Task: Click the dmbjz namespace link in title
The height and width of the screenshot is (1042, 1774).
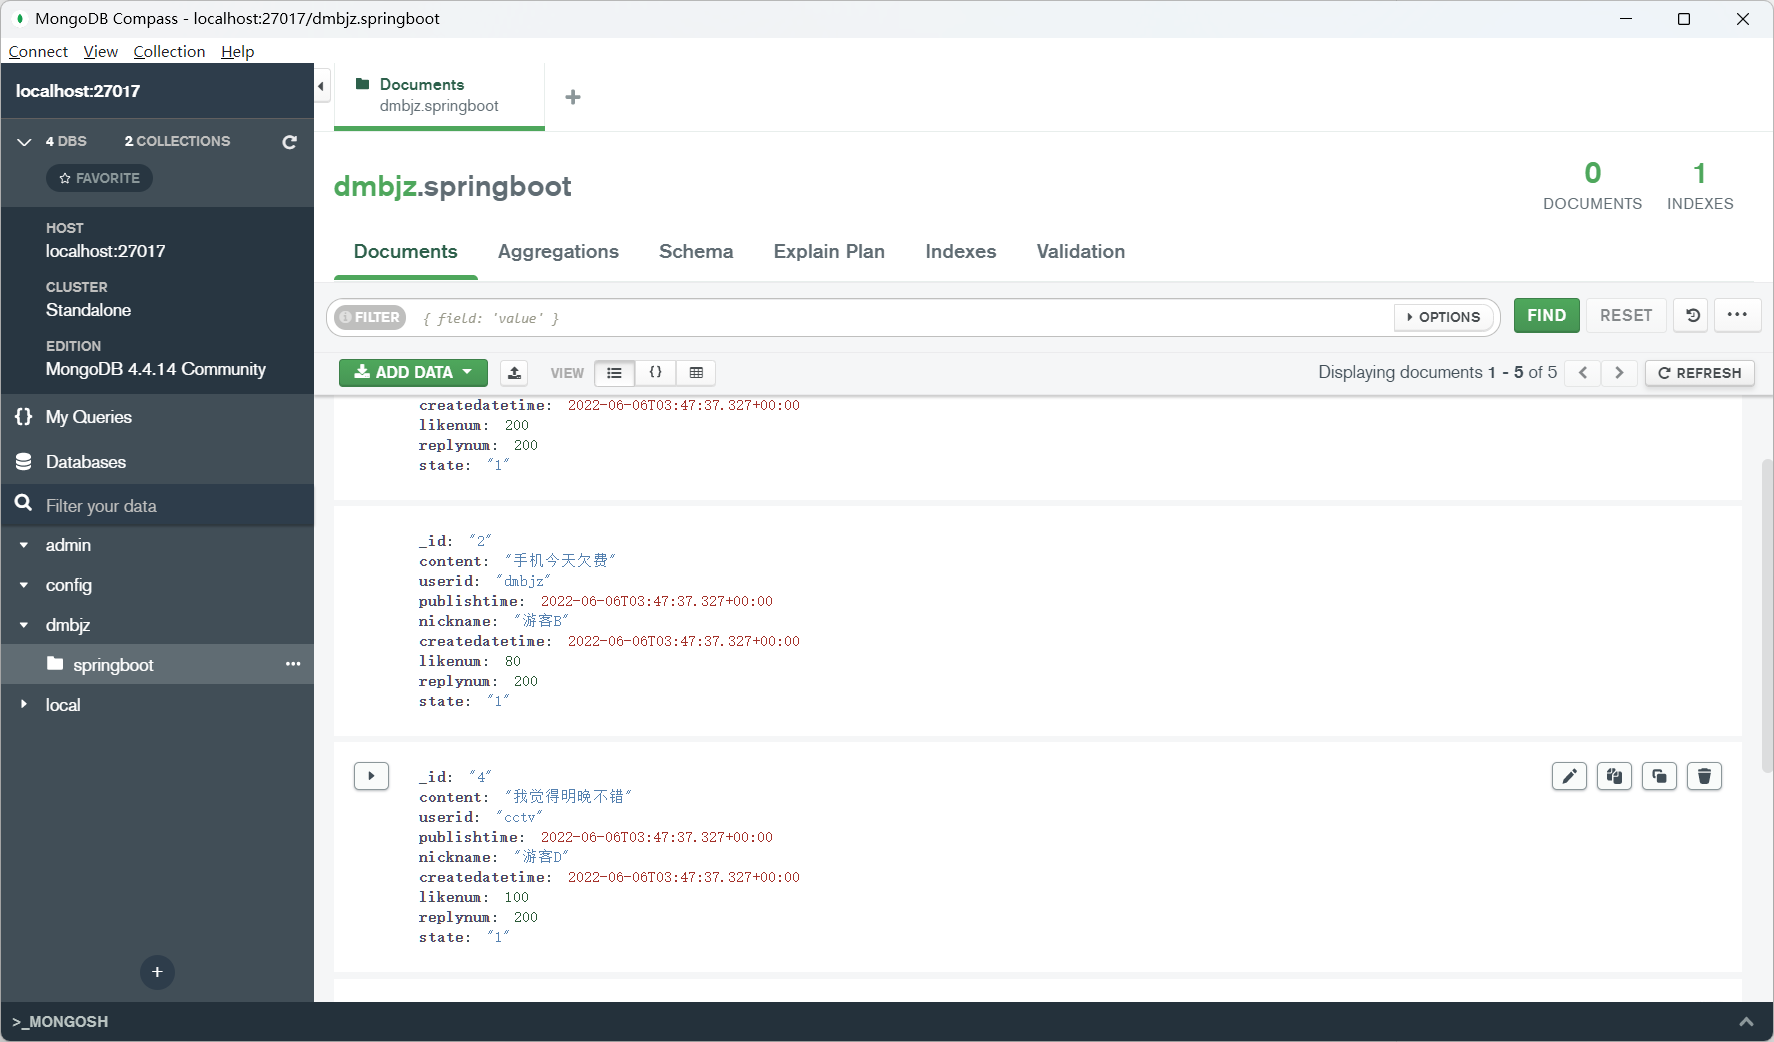Action: [x=374, y=187]
